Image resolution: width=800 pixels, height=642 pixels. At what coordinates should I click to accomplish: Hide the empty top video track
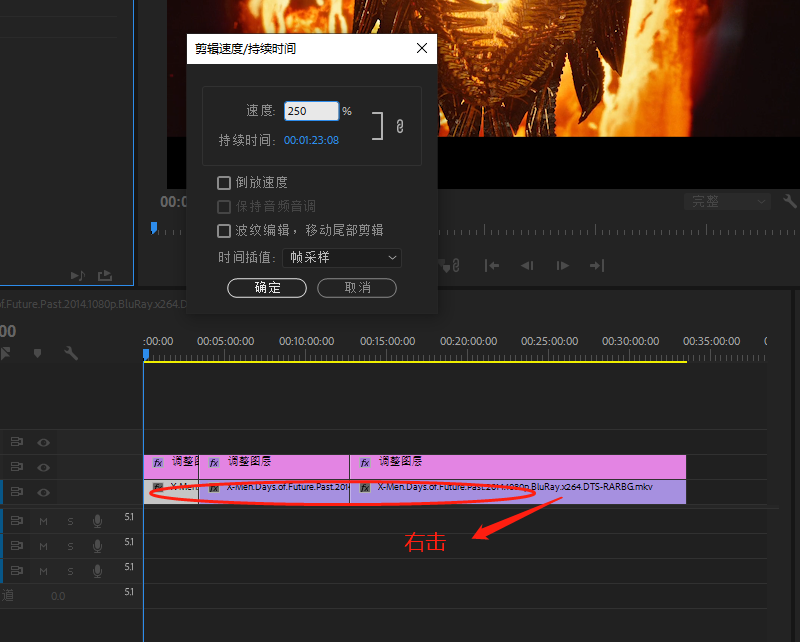(43, 442)
